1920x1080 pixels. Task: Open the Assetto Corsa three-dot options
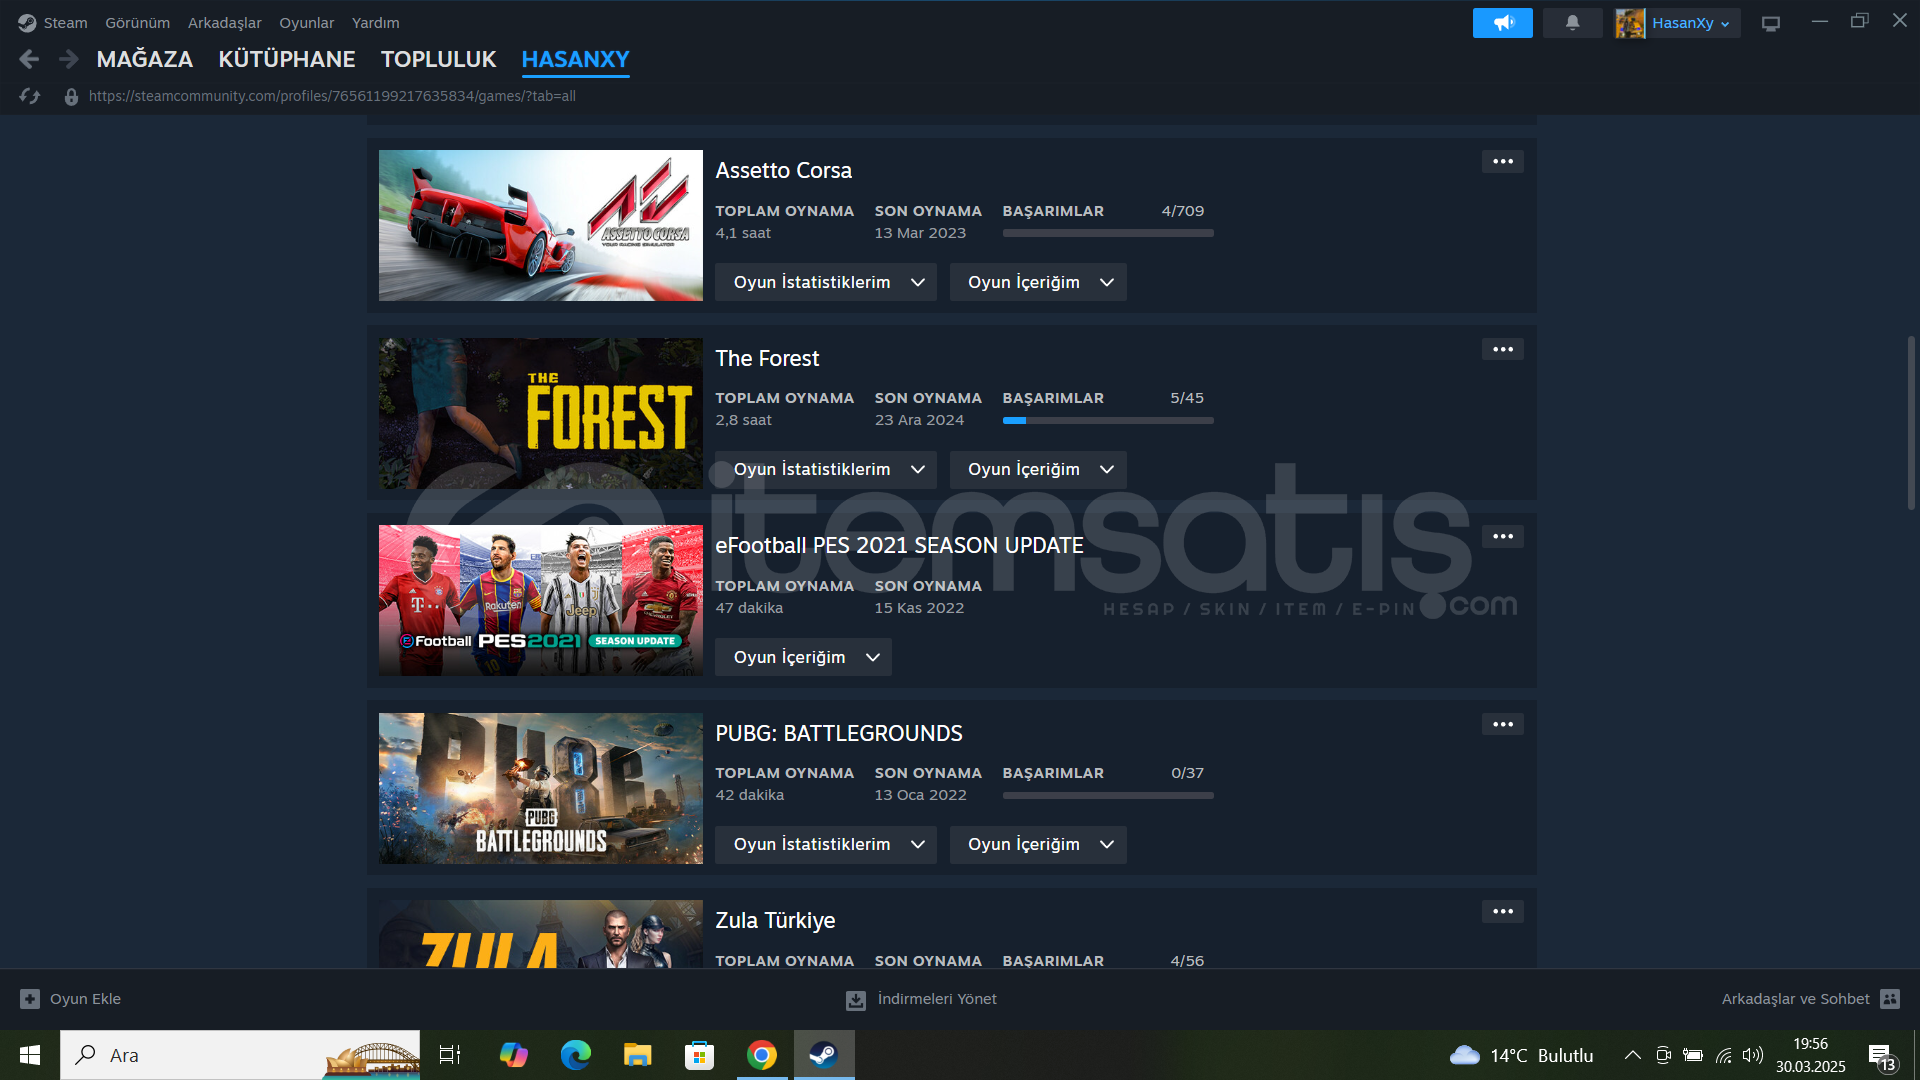[x=1502, y=162]
